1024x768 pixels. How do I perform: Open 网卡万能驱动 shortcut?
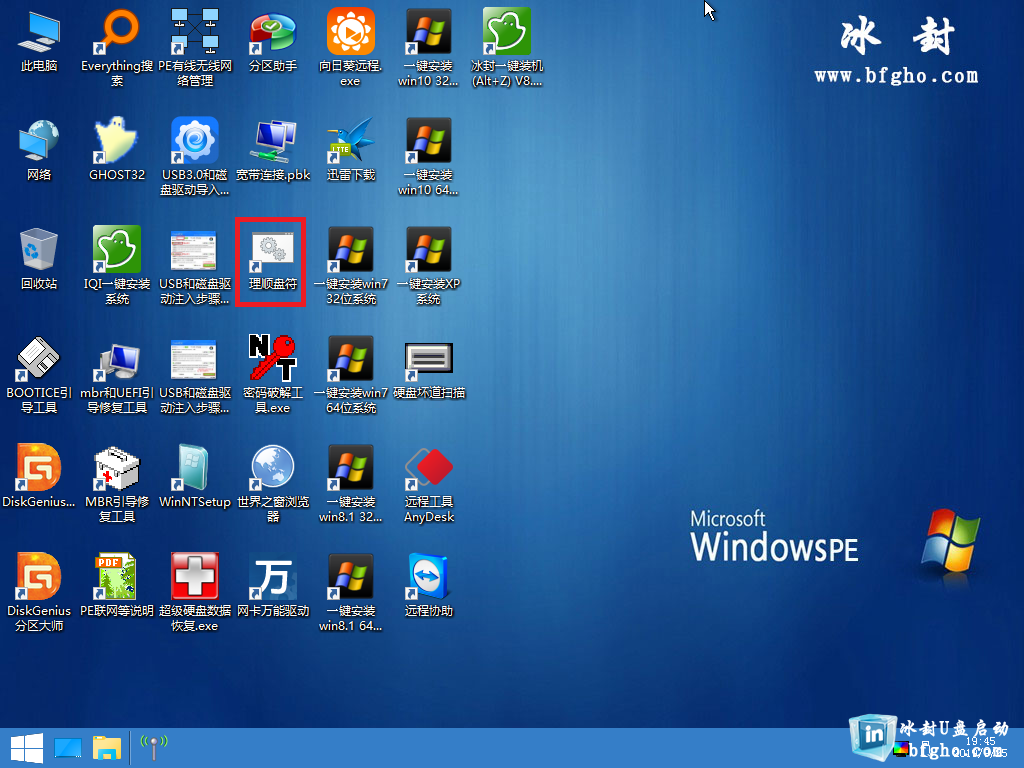click(273, 586)
